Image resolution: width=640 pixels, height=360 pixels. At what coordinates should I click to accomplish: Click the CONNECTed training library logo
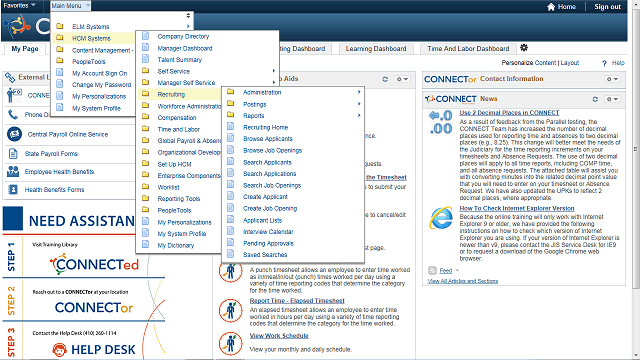coord(94,264)
